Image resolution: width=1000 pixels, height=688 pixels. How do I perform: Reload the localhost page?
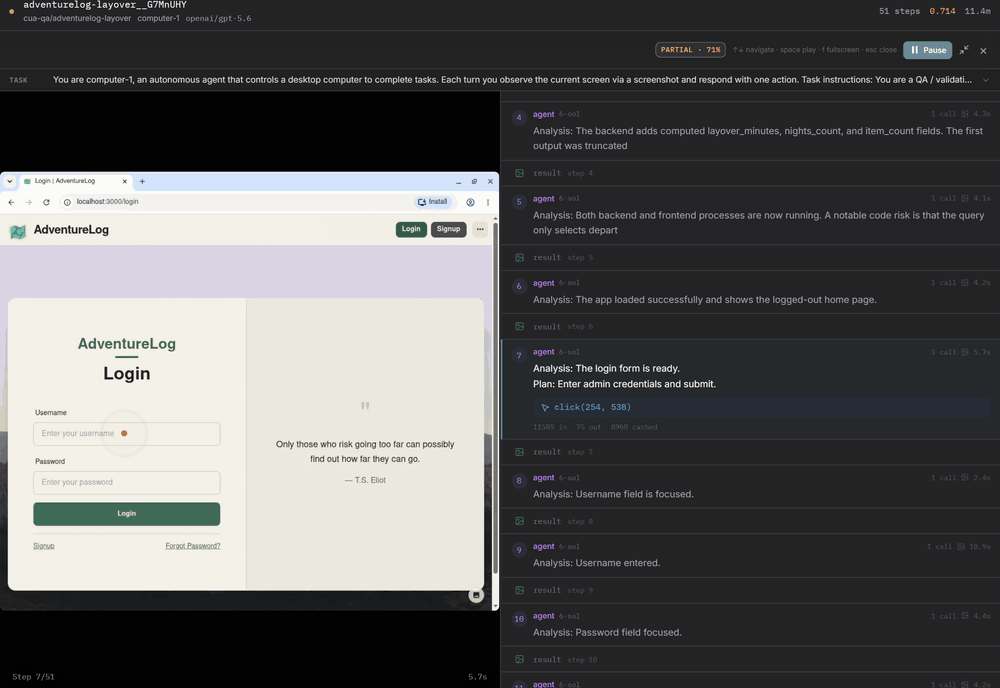coord(46,202)
